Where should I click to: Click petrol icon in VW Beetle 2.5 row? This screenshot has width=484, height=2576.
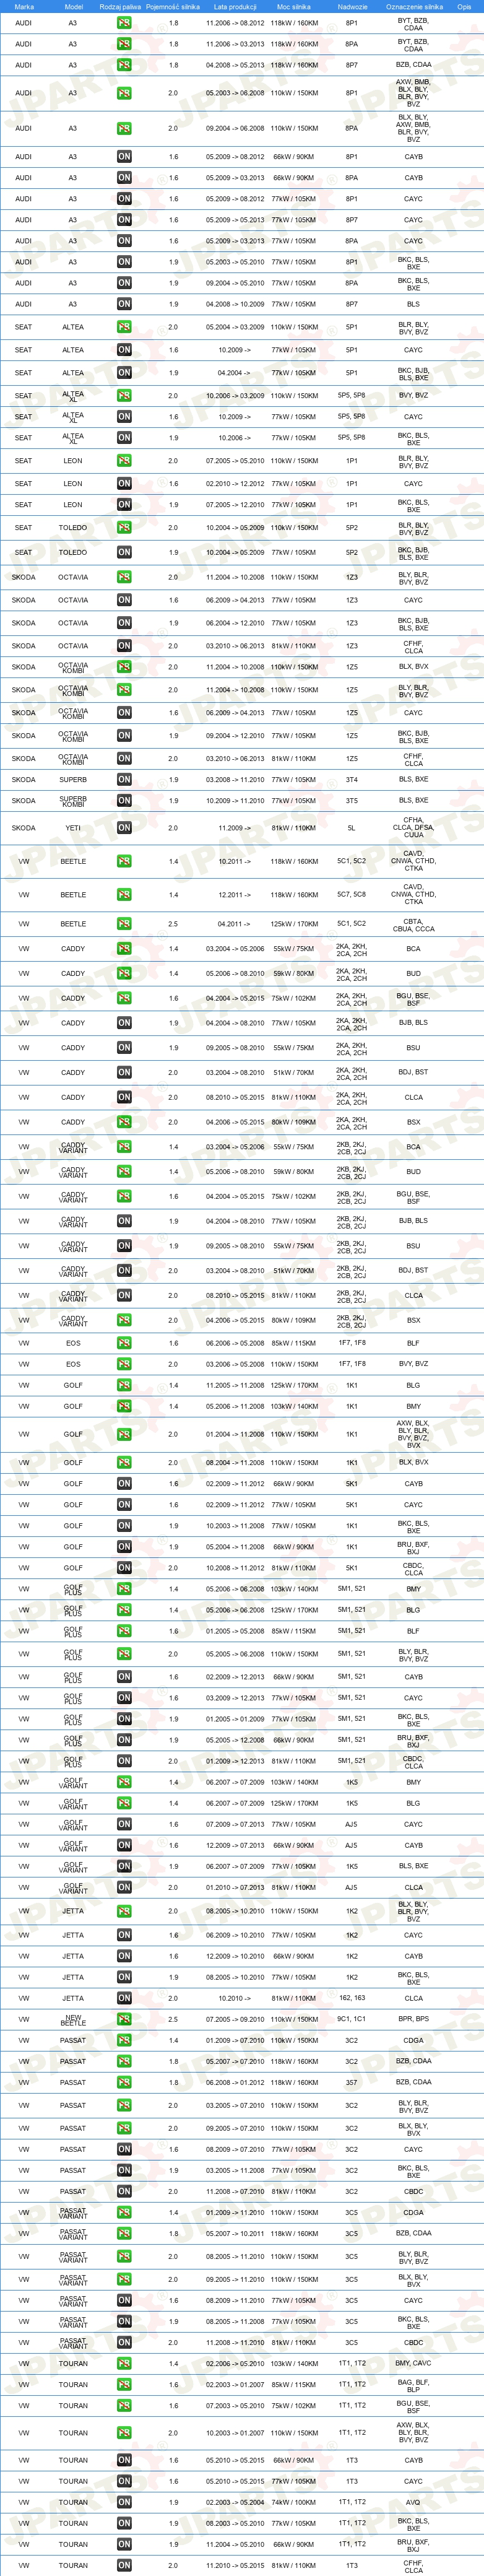(124, 924)
